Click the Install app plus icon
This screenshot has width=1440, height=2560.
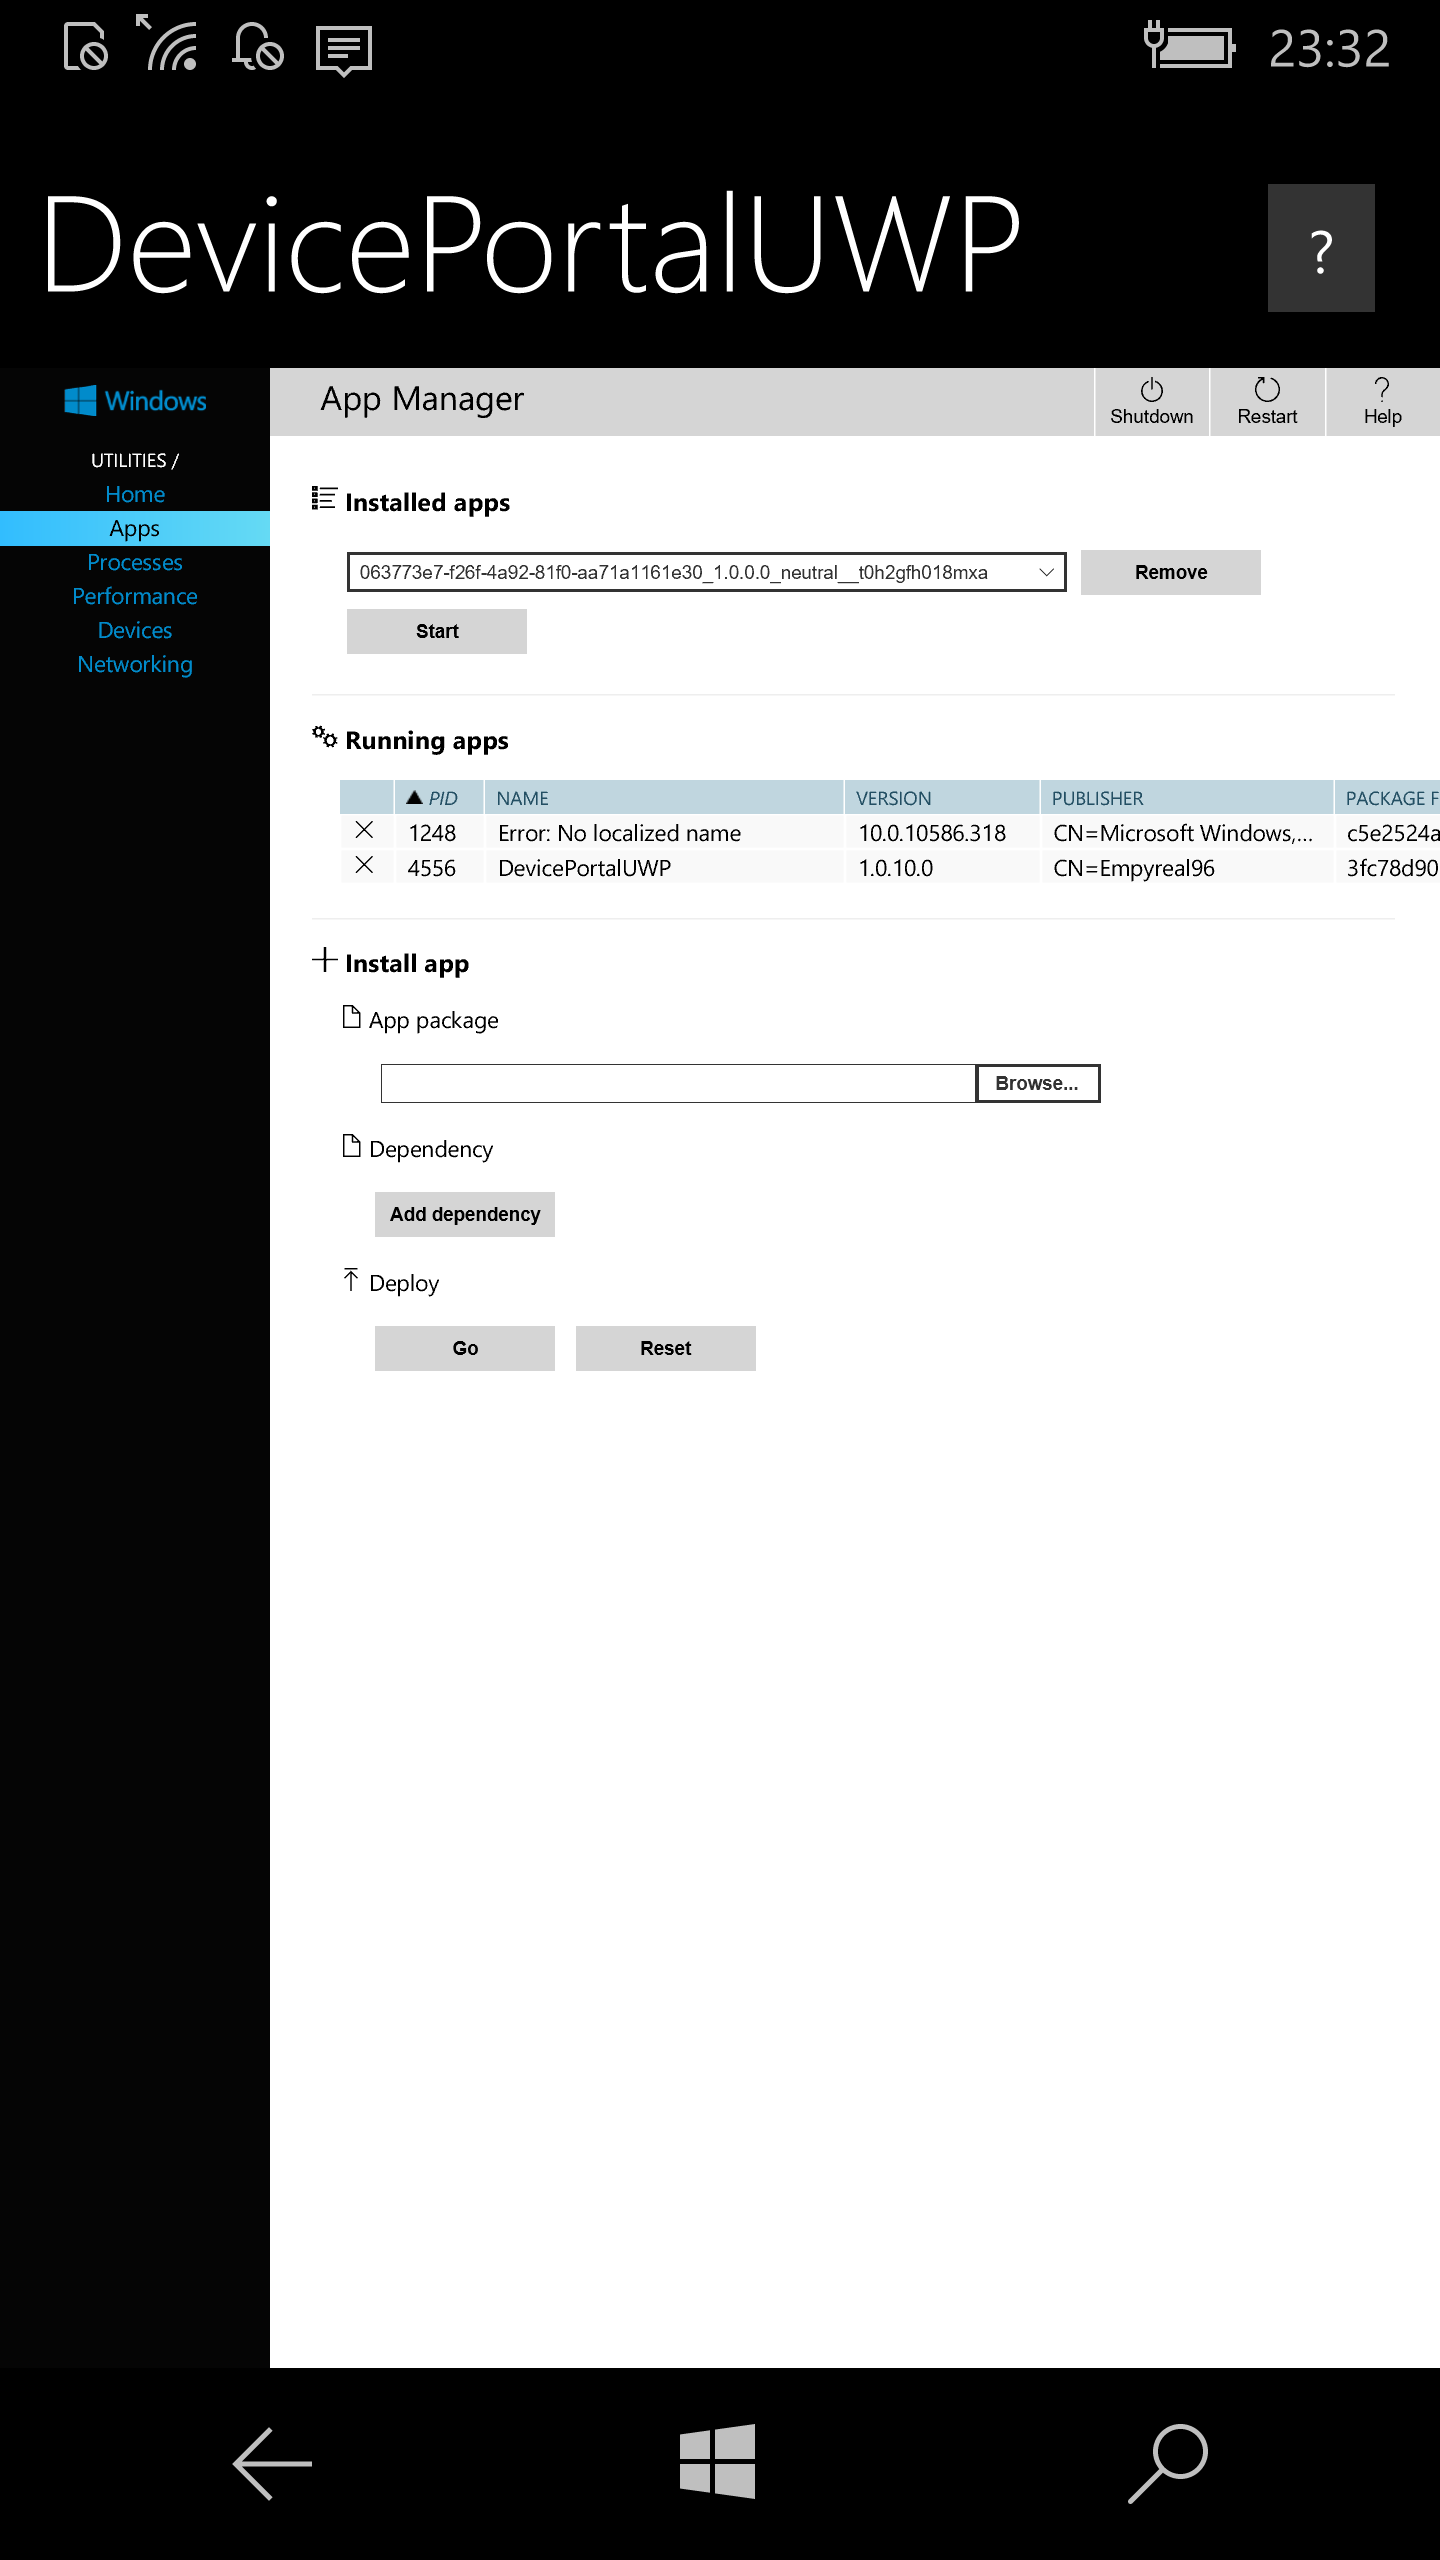pos(324,960)
